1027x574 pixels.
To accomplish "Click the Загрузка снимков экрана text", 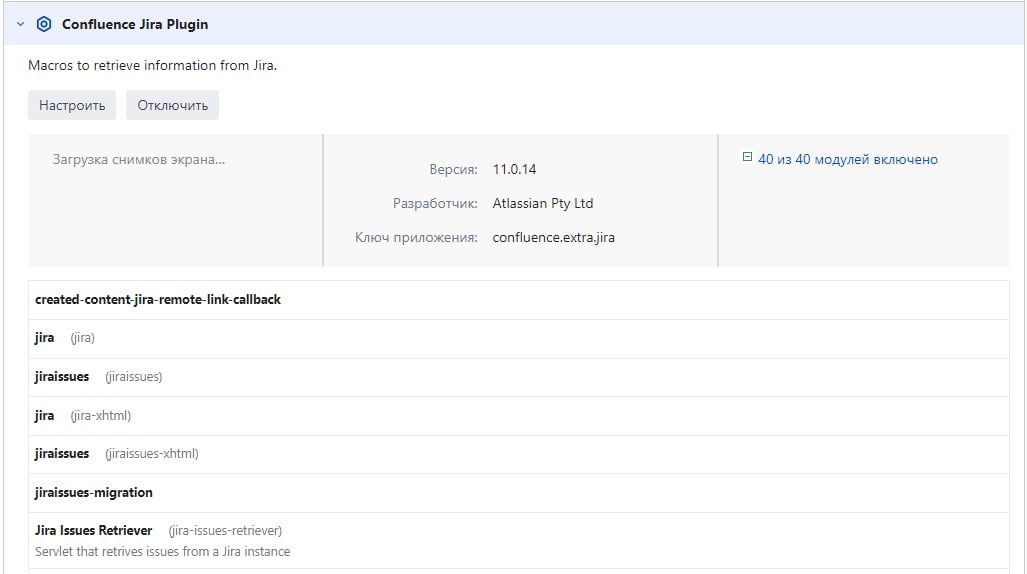I will [x=139, y=159].
